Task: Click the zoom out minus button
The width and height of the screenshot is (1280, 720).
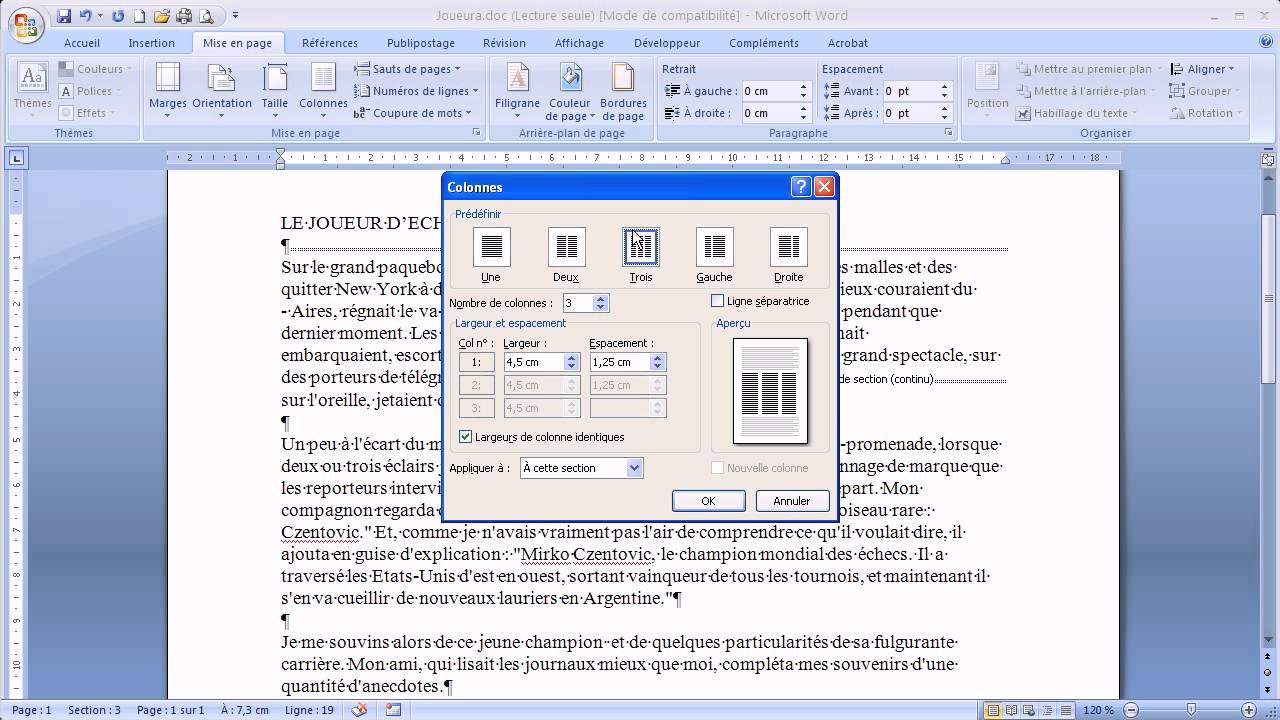Action: 1130,710
